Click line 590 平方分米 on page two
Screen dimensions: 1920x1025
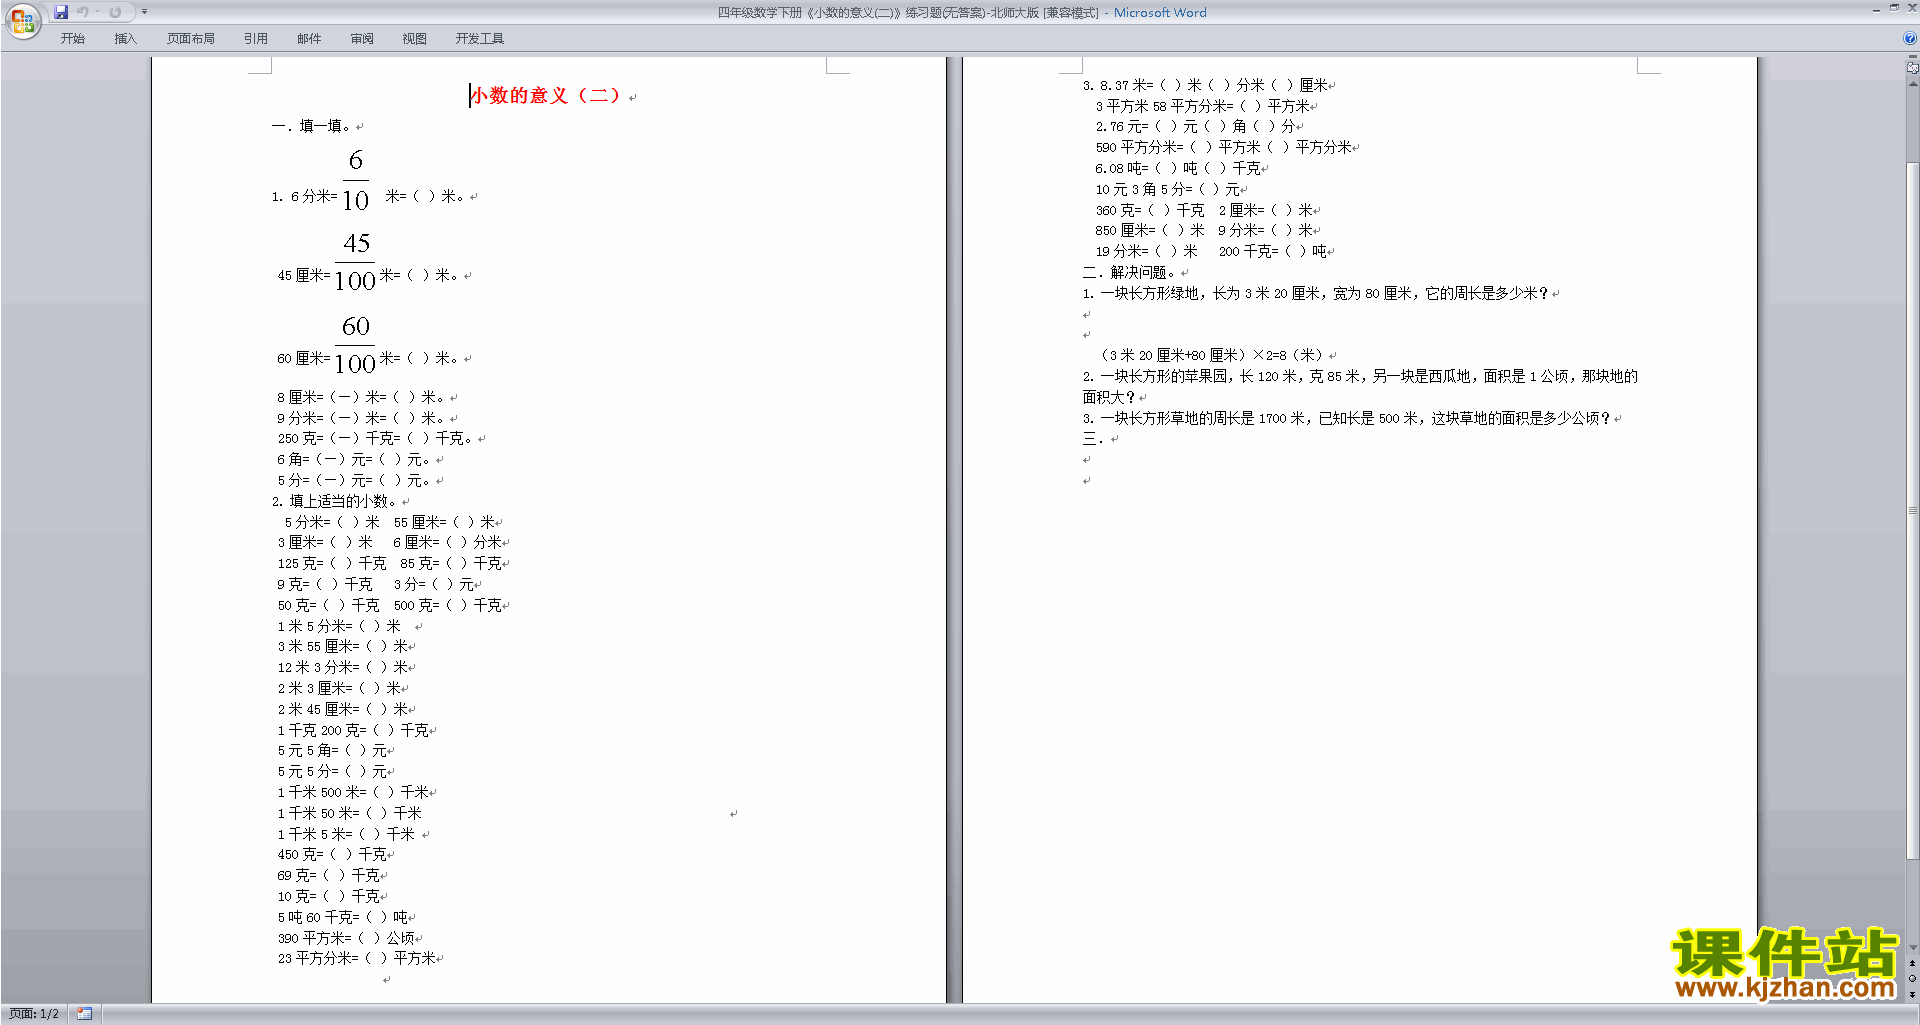click(1224, 147)
